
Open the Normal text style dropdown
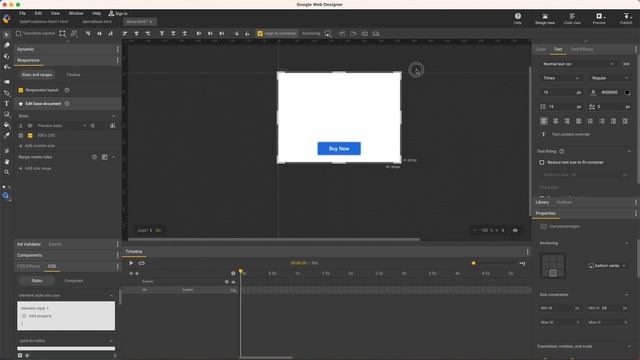(578, 64)
